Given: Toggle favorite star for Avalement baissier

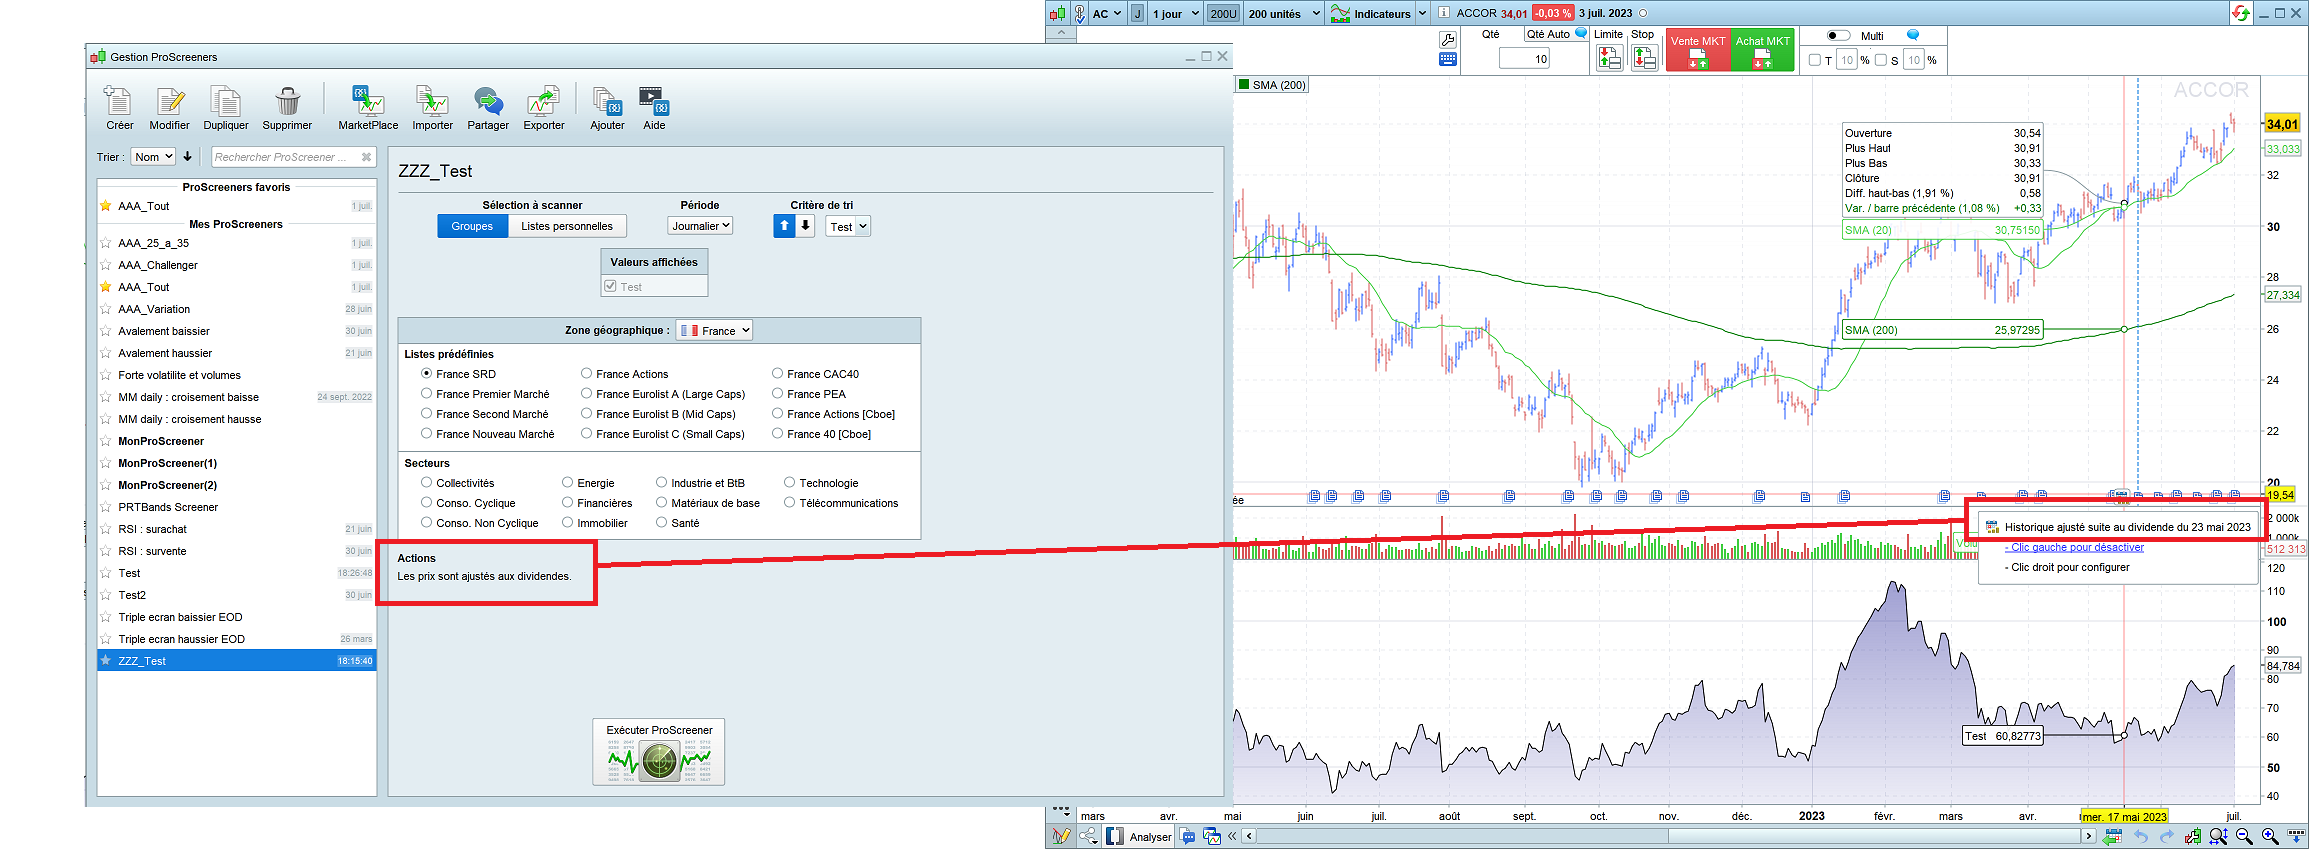Looking at the screenshot, I should [106, 331].
